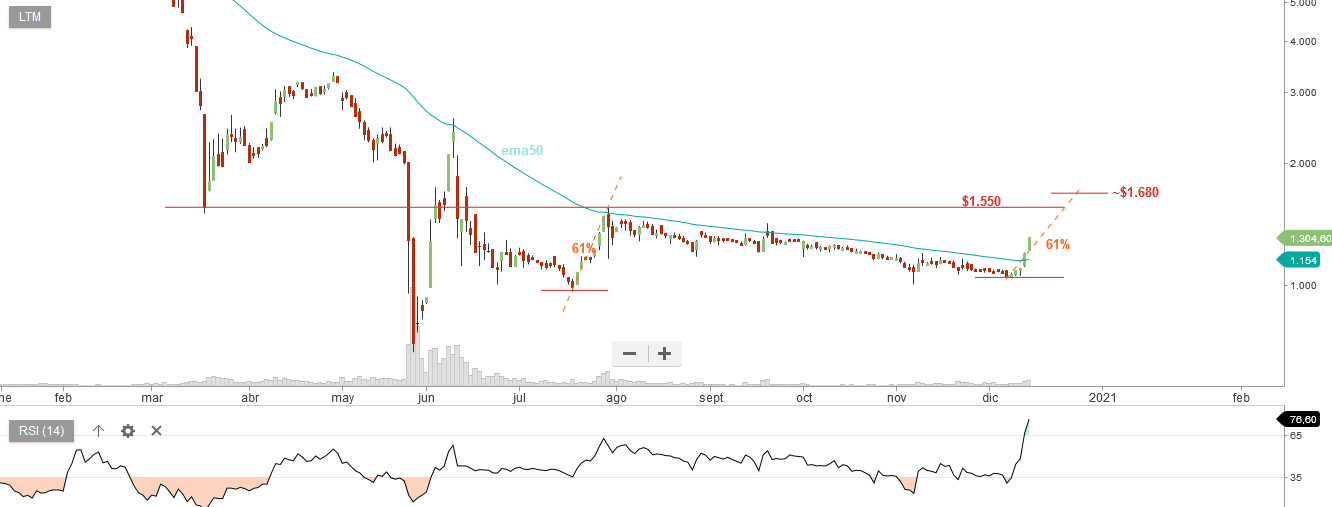Click the RSI (14) indicator label
Viewport: 1332px width, 507px height.
[x=42, y=431]
